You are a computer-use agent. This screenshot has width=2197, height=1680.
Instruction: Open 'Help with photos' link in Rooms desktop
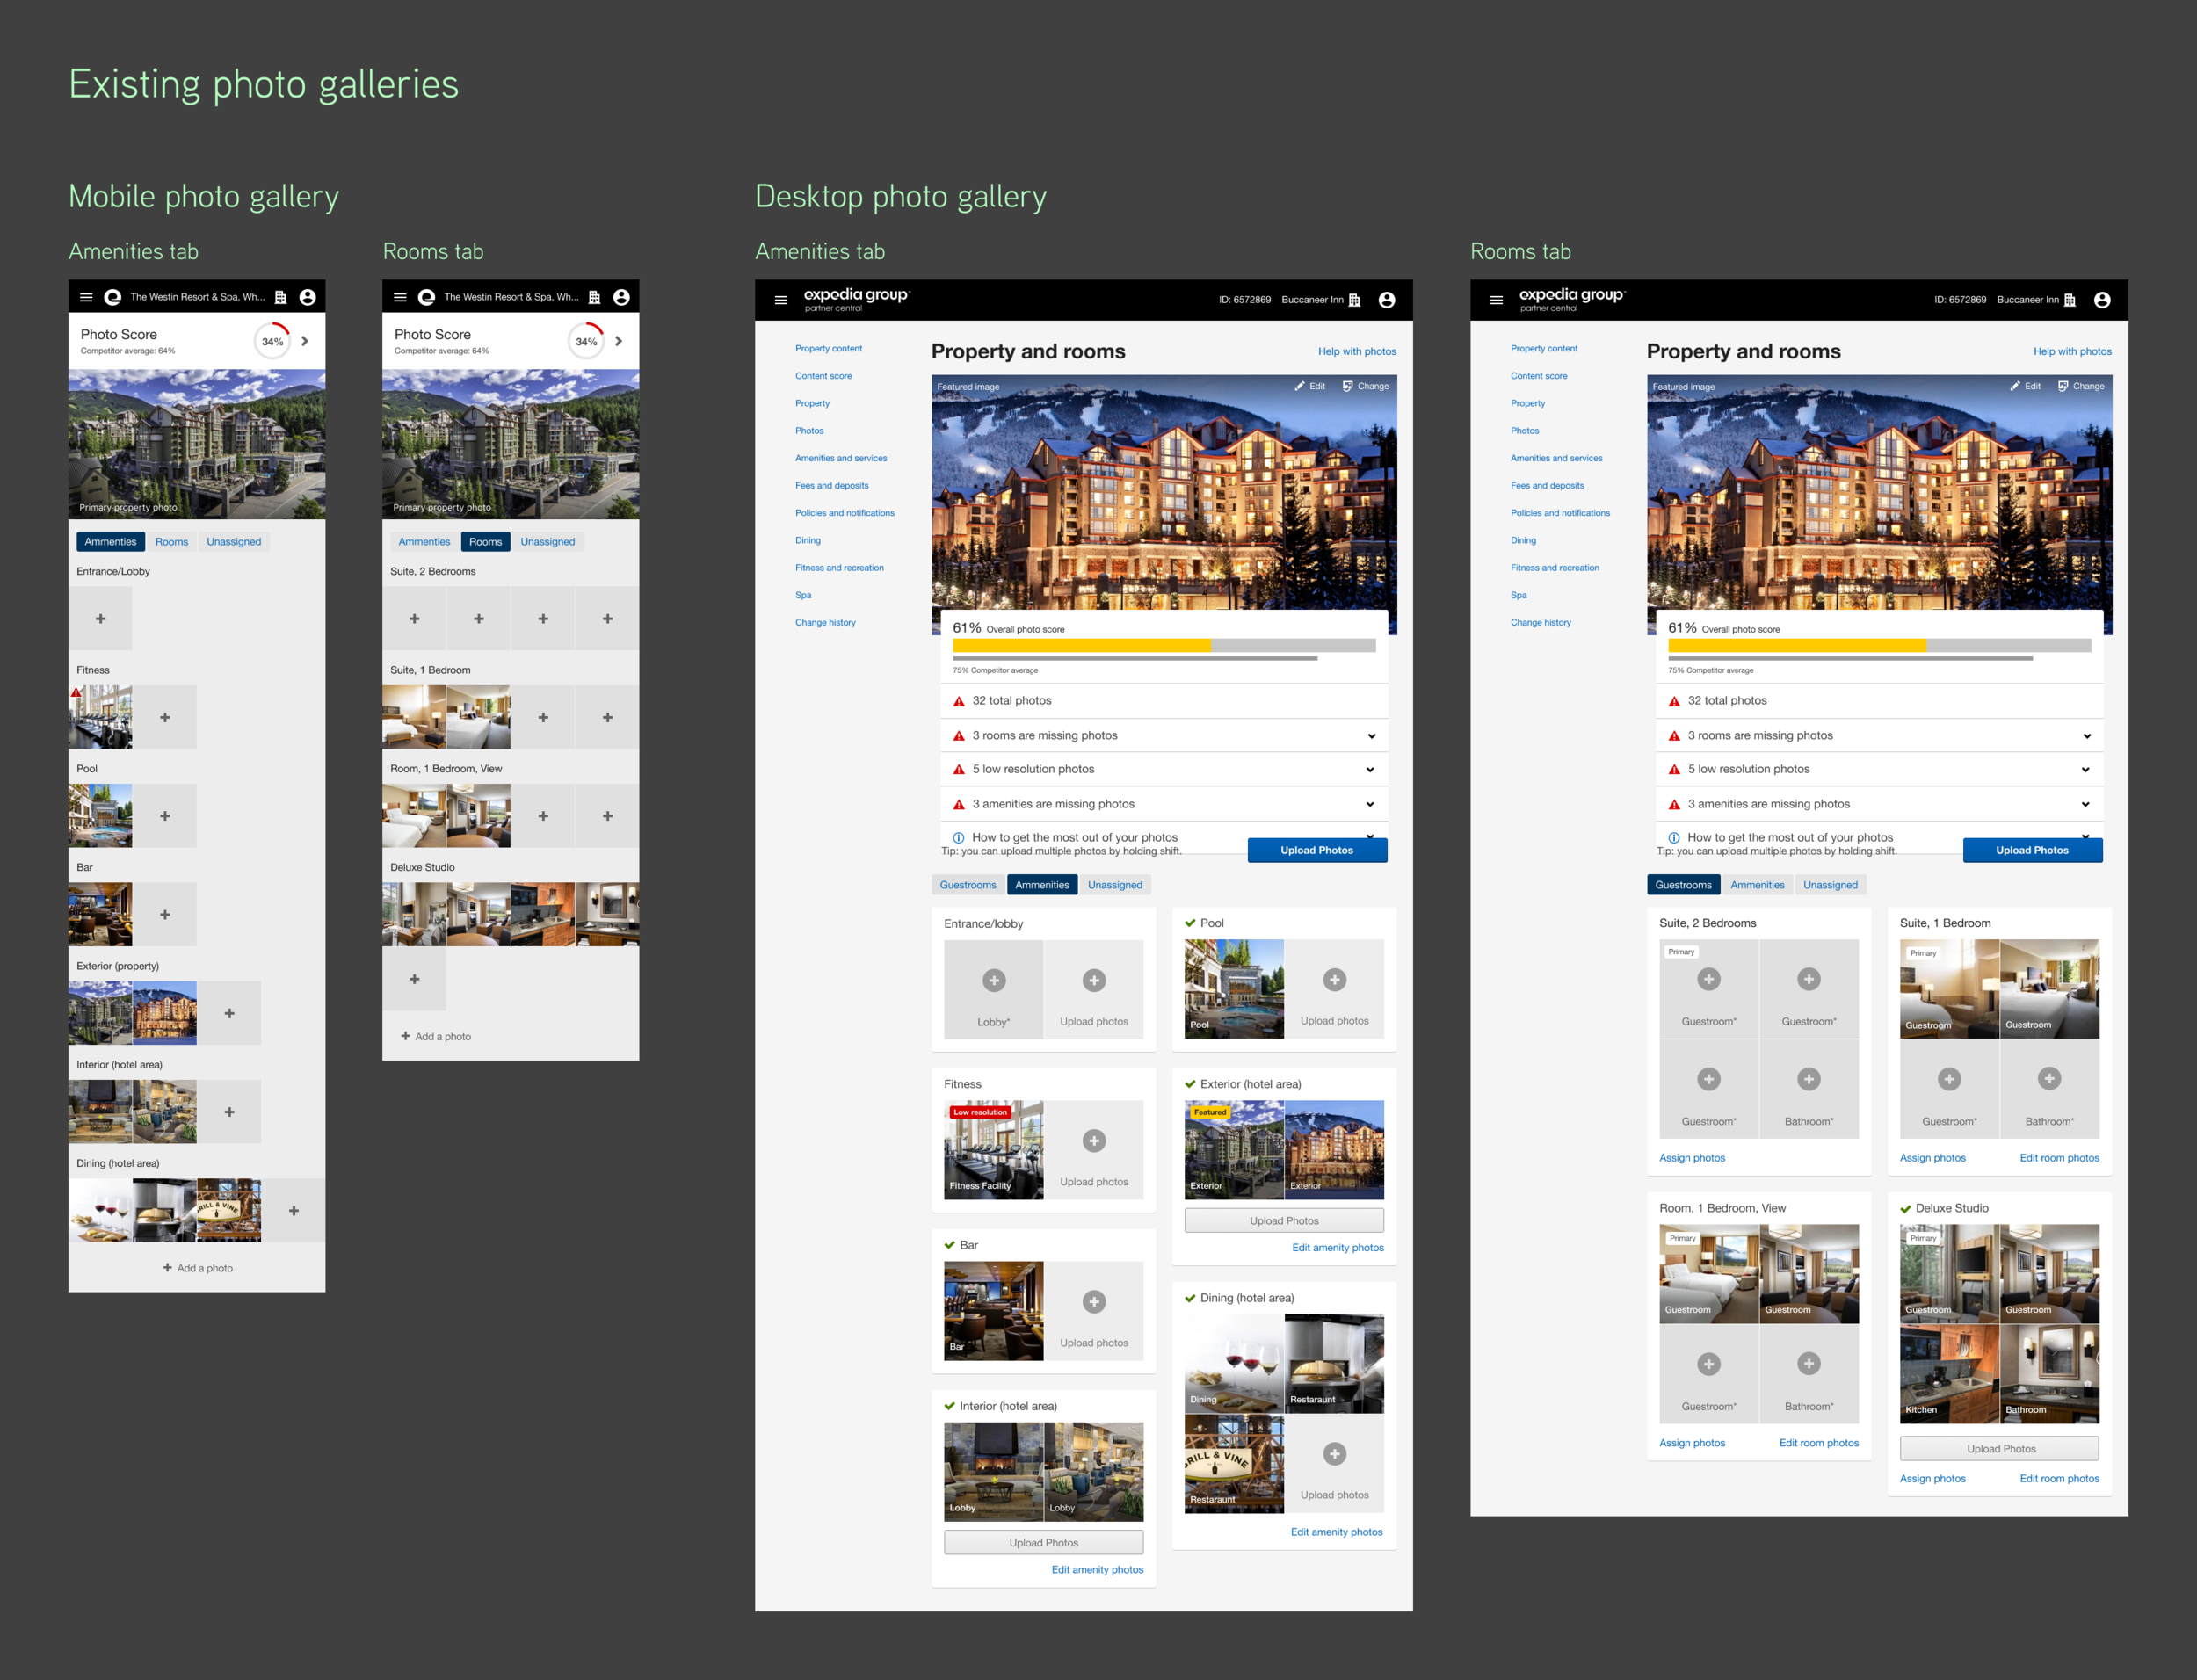pyautogui.click(x=2072, y=352)
